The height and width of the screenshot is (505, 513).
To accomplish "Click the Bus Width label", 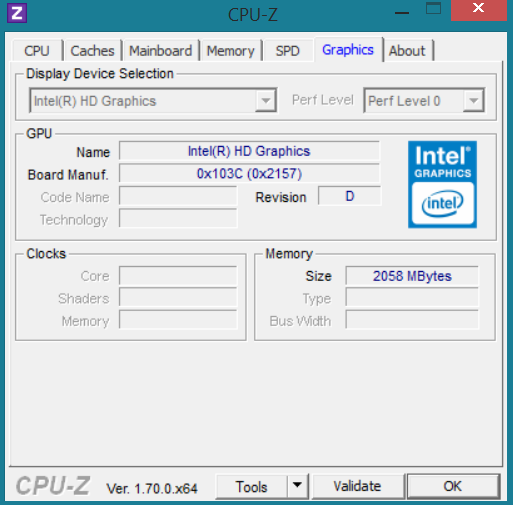I will pos(300,321).
